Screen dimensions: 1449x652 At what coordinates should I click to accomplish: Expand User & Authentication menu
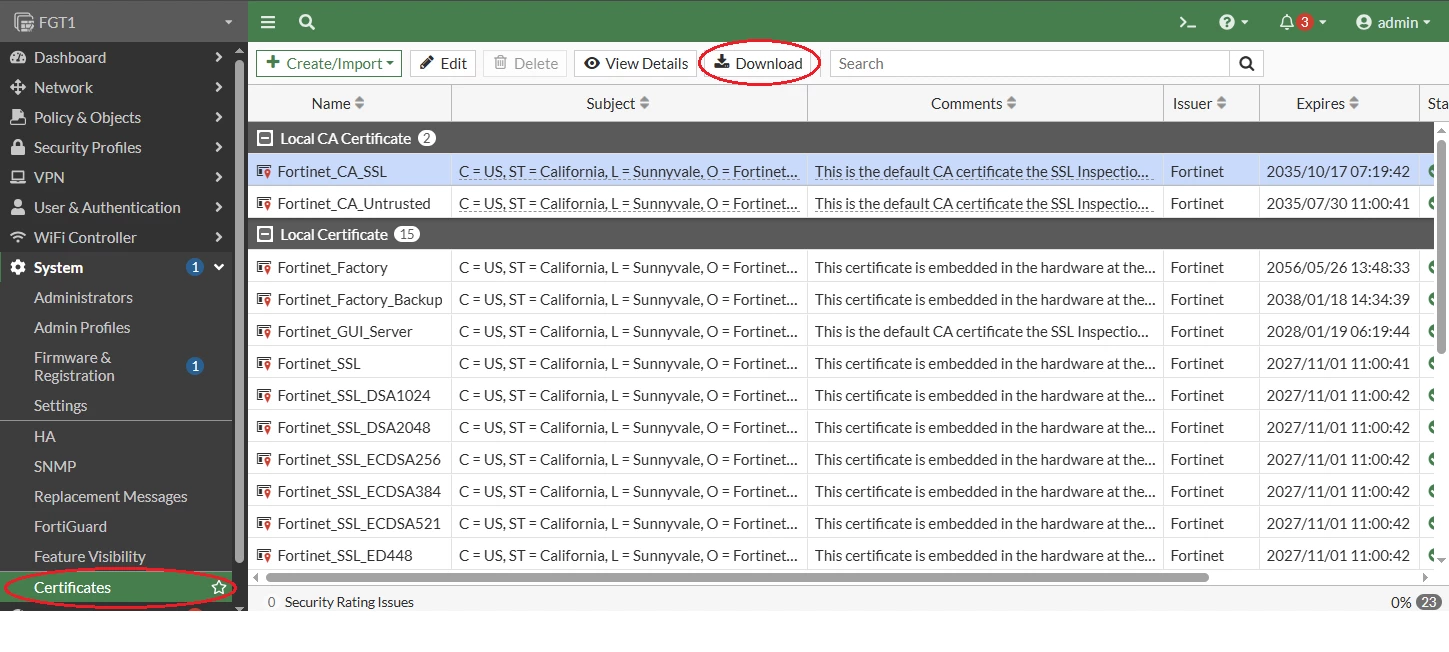click(x=116, y=207)
